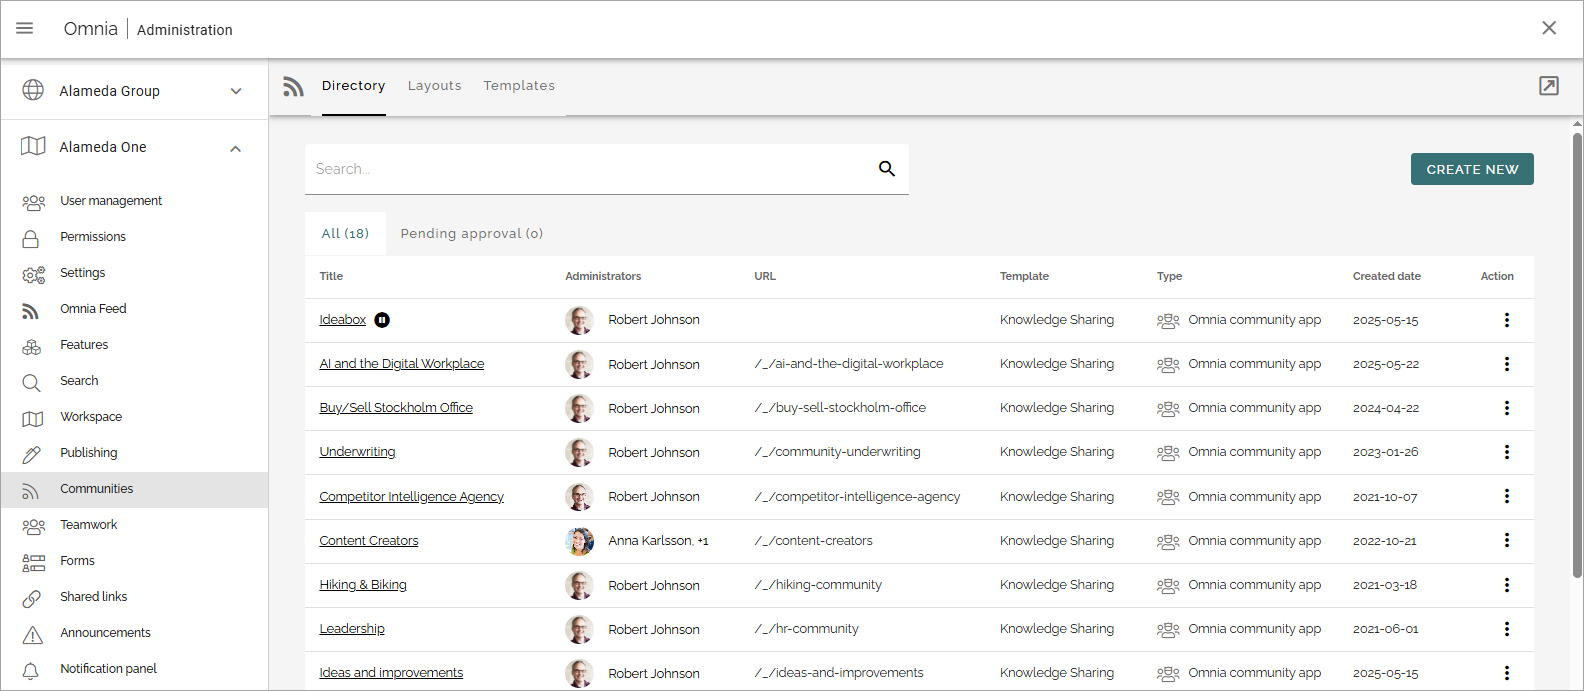Viewport: 1584px width, 691px height.
Task: Expand the Alameda Group dropdown
Action: pos(236,91)
